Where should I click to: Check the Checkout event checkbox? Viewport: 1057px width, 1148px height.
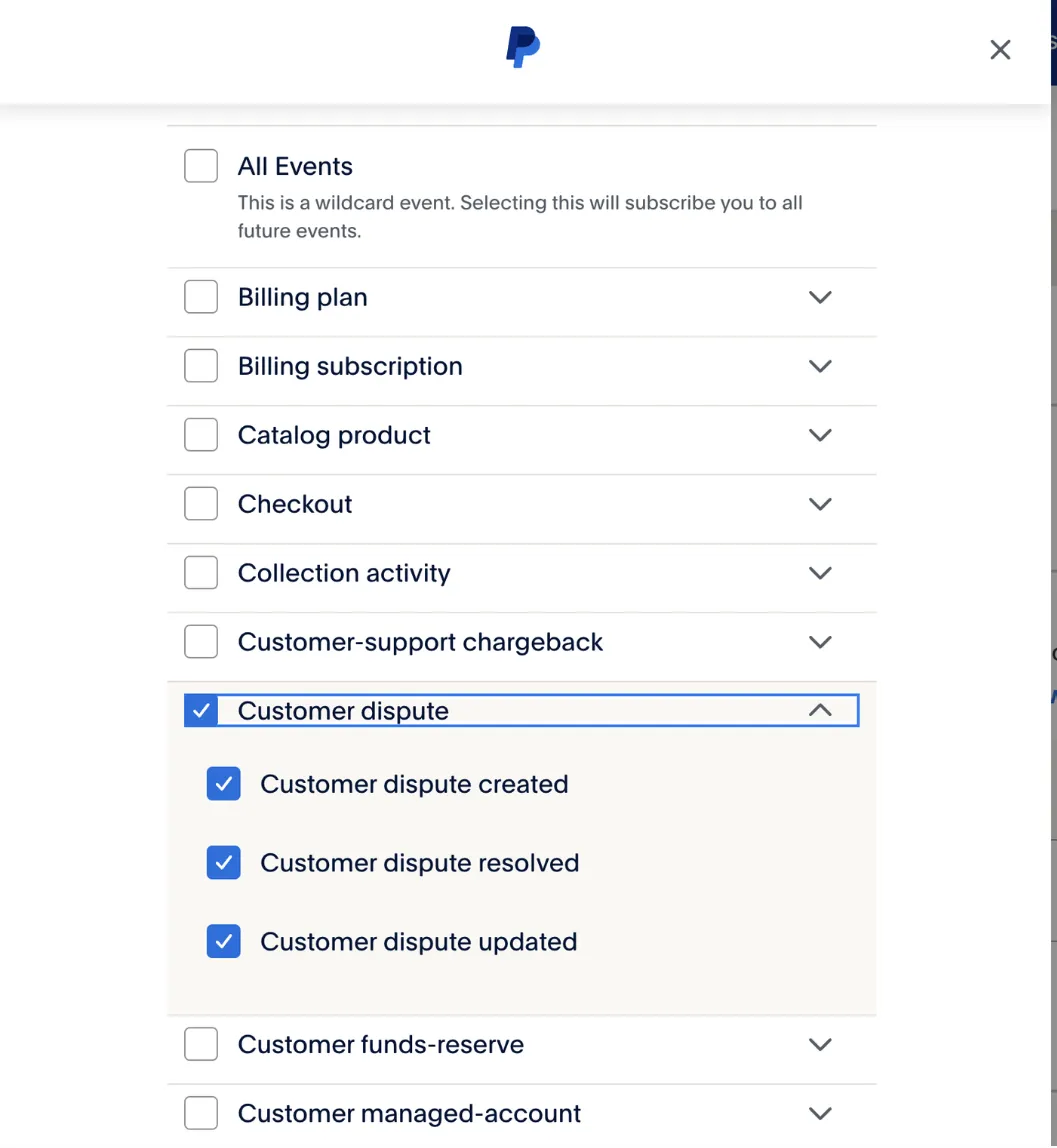[x=201, y=503]
